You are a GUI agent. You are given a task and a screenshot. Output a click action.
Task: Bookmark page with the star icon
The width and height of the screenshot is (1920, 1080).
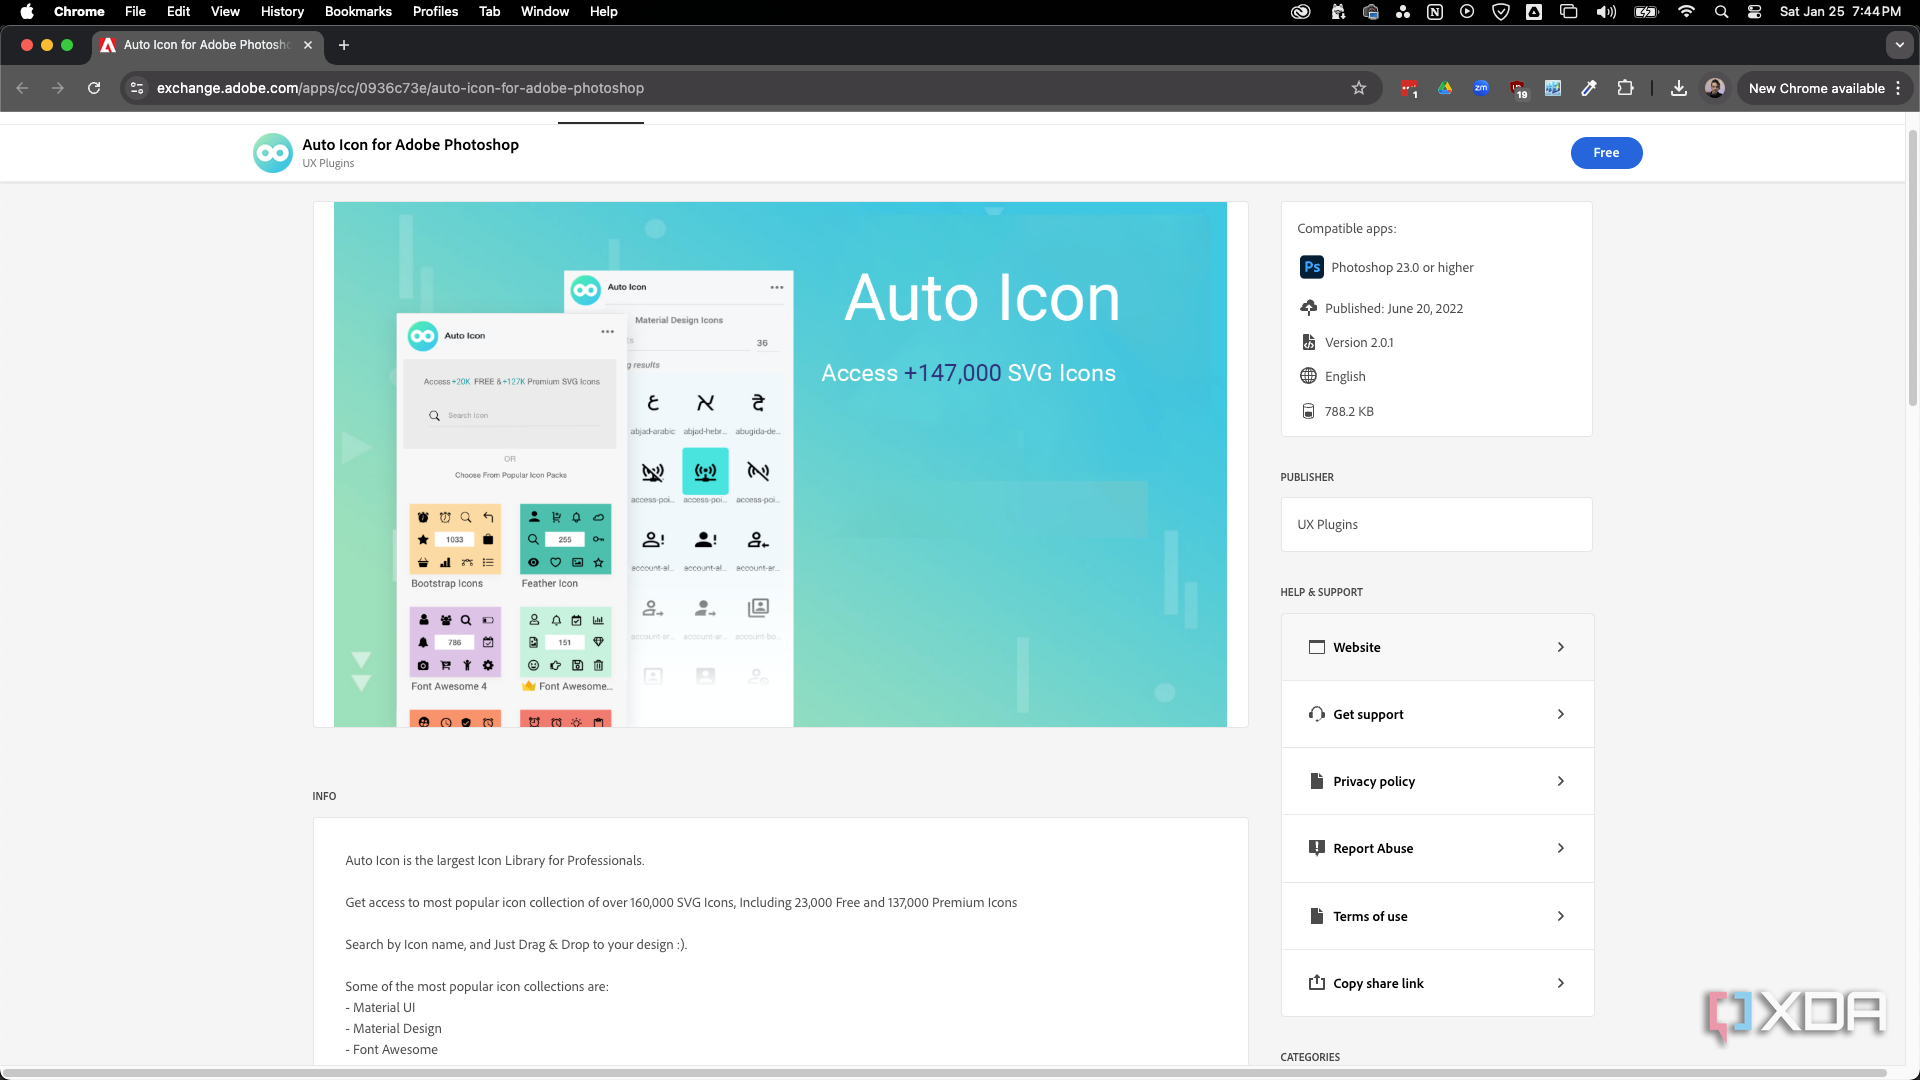1358,88
